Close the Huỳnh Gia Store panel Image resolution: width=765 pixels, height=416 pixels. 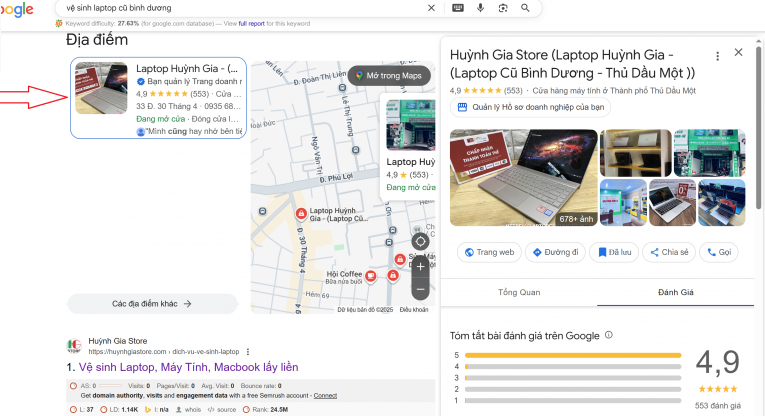coord(738,52)
